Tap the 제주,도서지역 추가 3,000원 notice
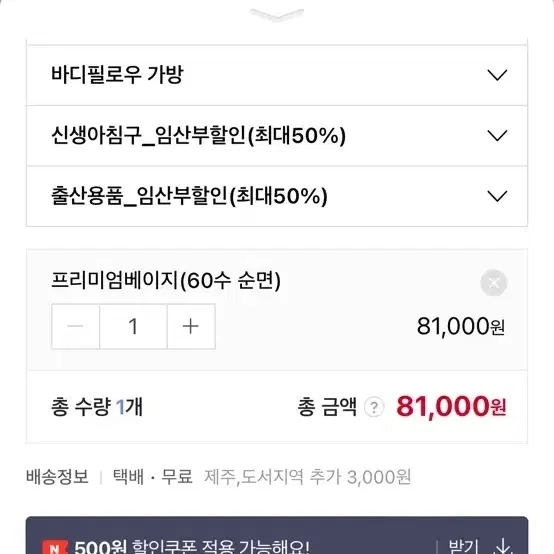This screenshot has width=554, height=554. 308,477
